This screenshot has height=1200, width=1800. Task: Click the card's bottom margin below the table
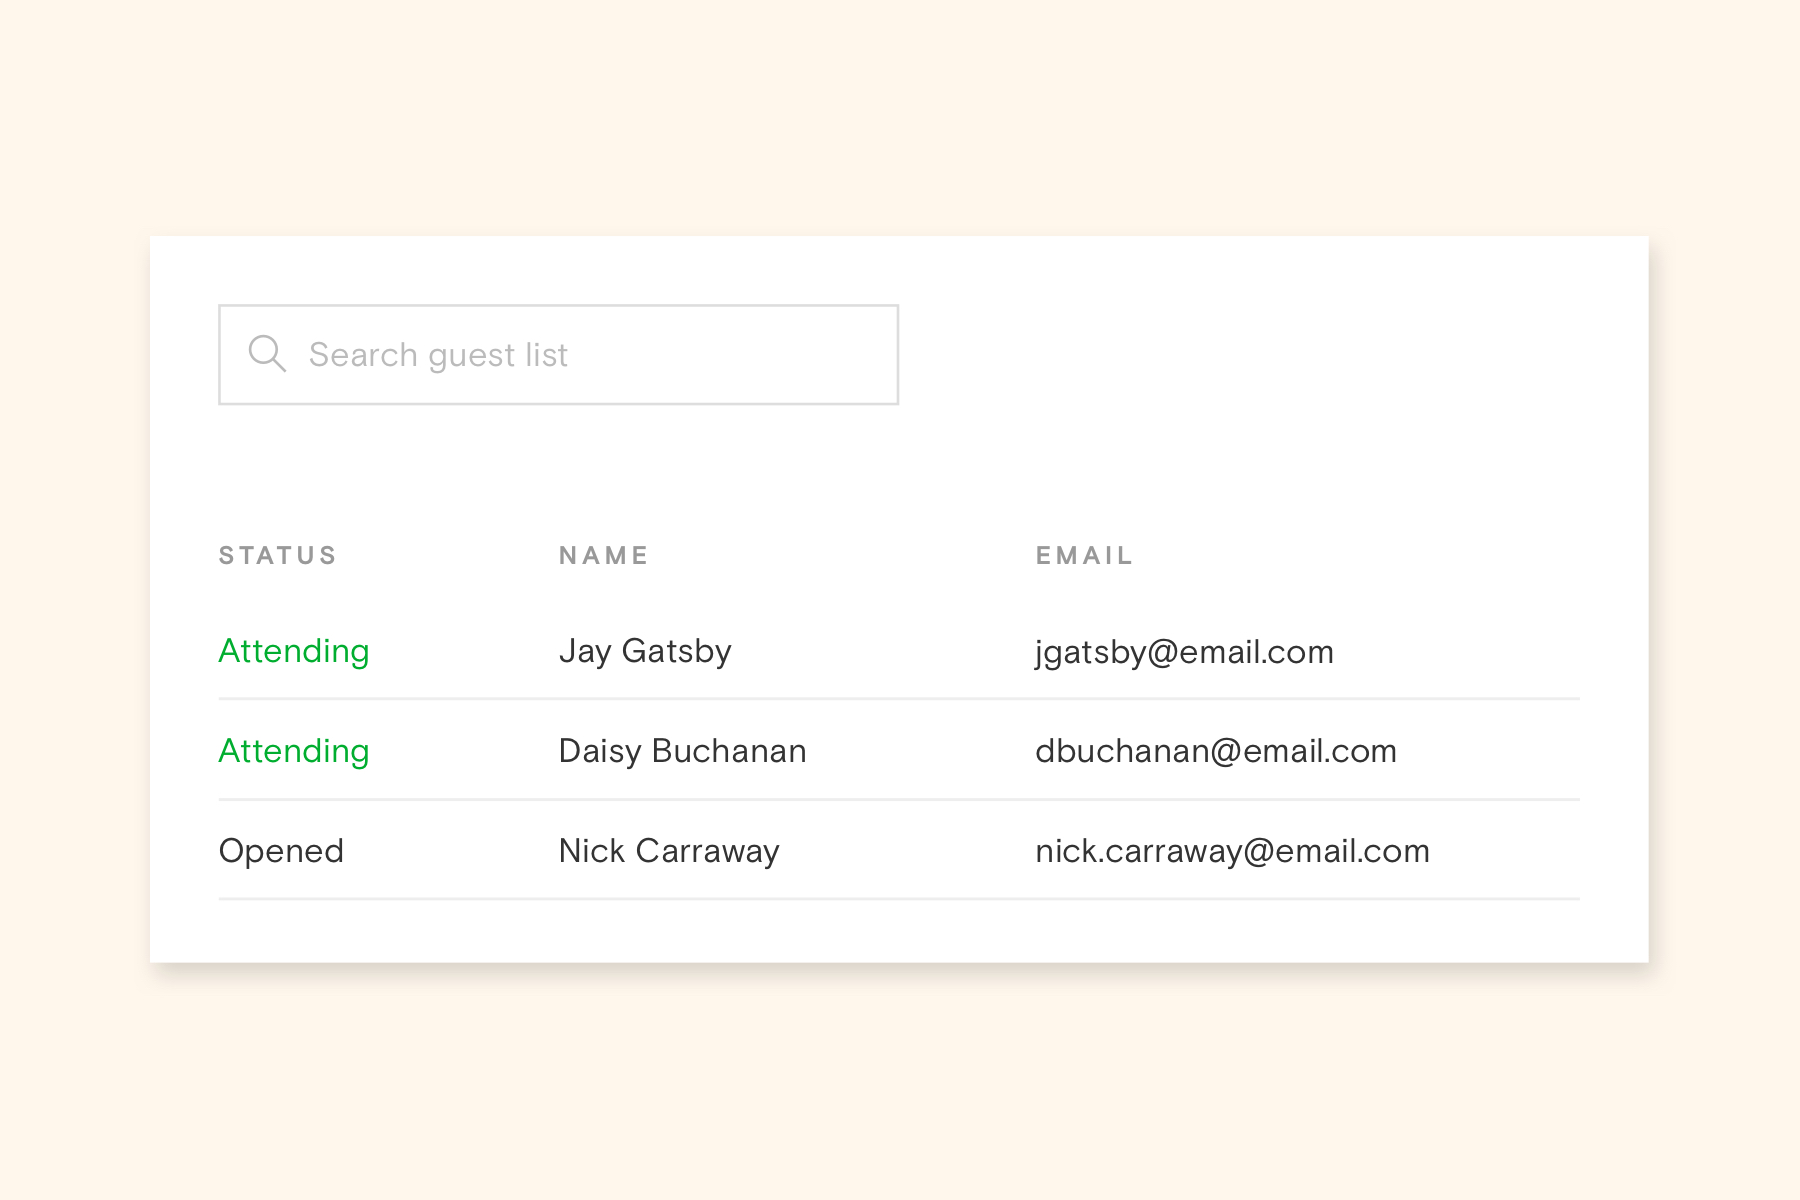click(899, 932)
